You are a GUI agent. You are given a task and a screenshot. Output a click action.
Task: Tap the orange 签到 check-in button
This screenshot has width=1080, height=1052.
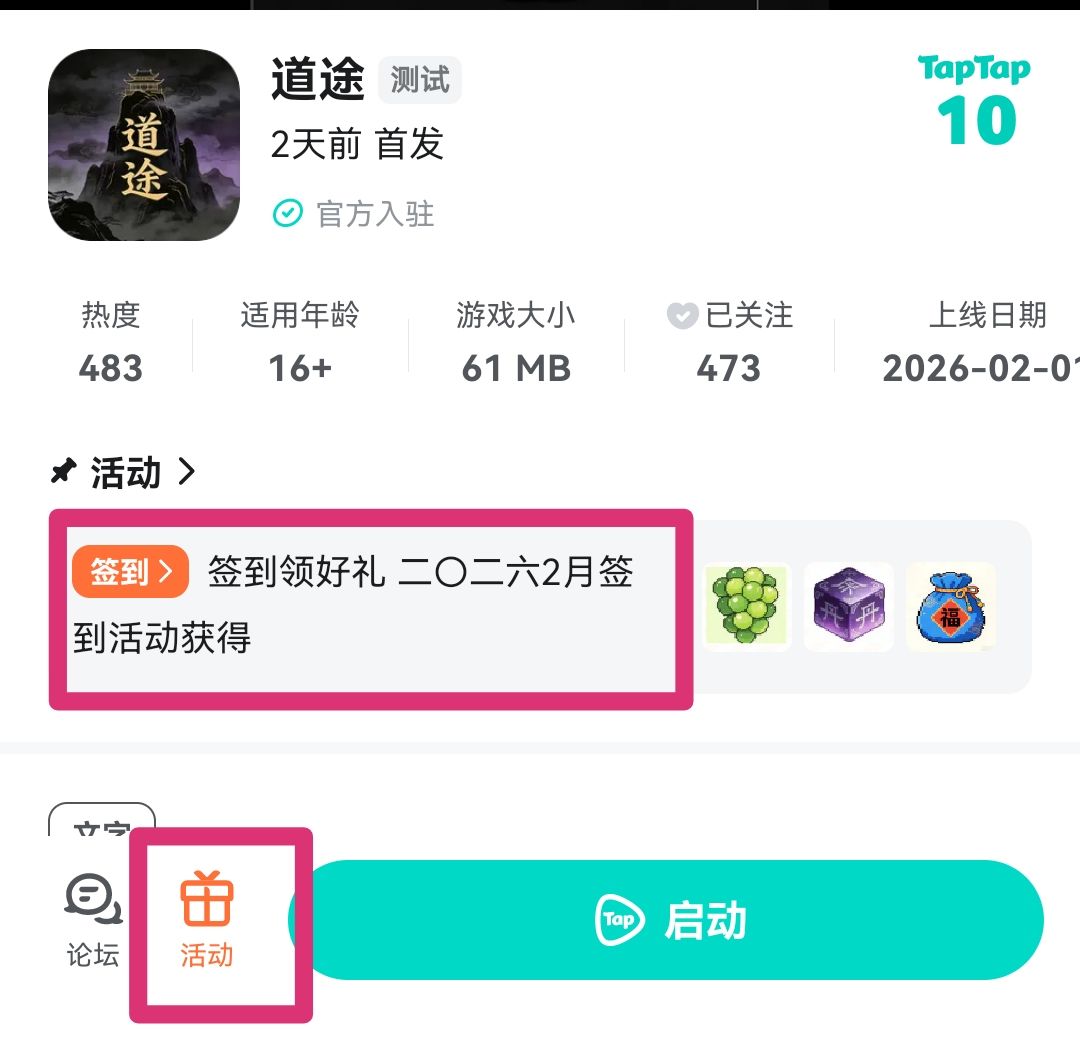tap(130, 571)
